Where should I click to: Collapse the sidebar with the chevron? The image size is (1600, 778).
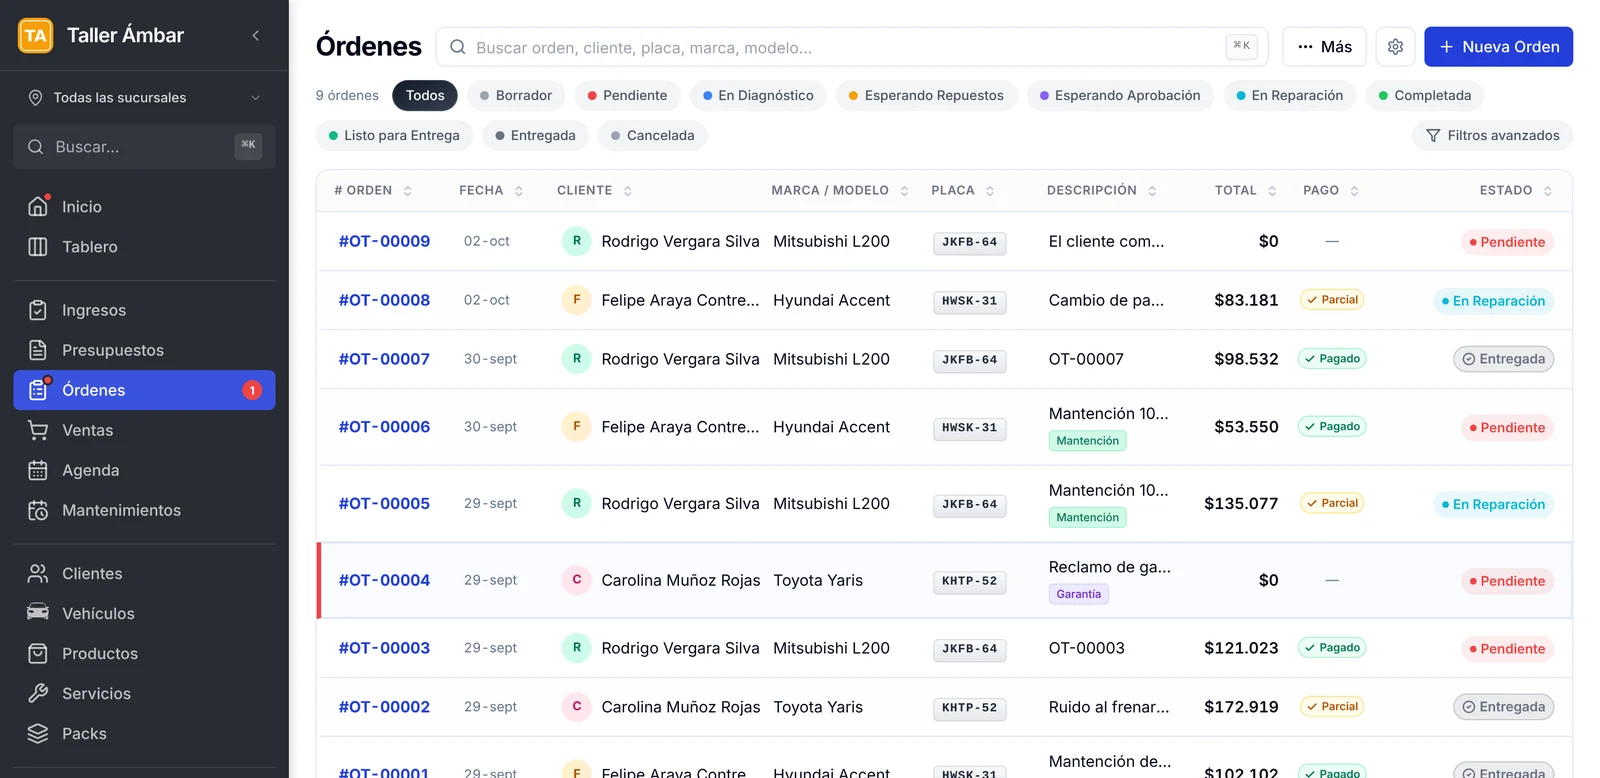pos(256,36)
